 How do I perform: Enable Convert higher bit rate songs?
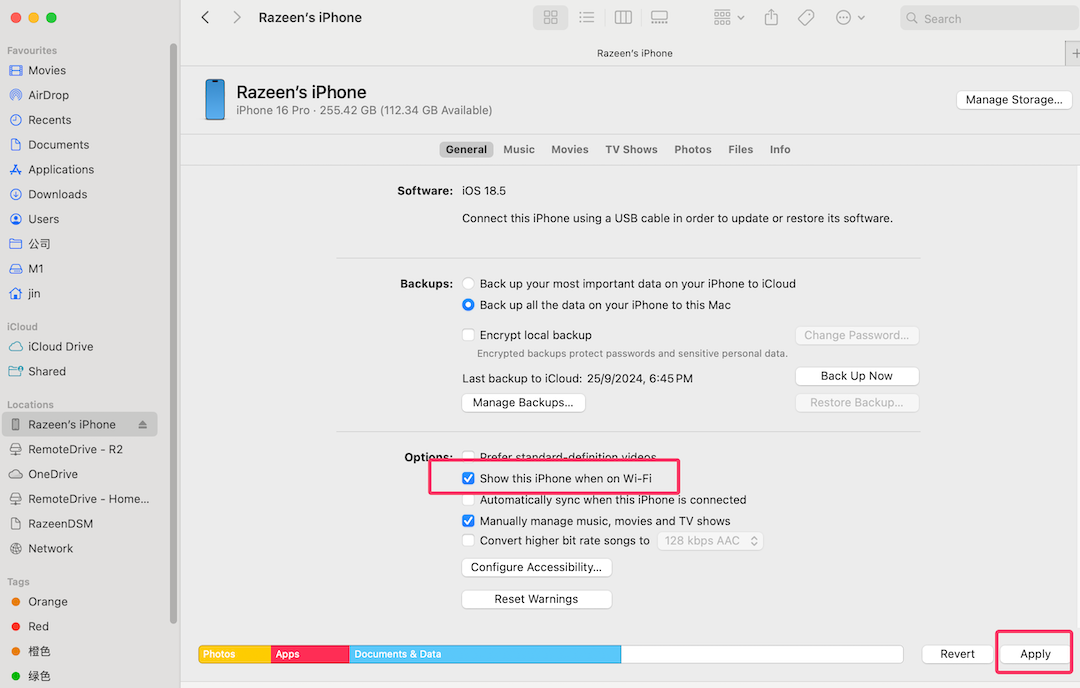(x=468, y=541)
